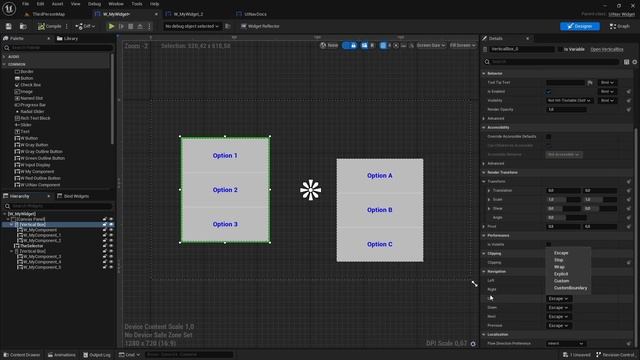Select TheSelector in the hierarchy

[31, 246]
